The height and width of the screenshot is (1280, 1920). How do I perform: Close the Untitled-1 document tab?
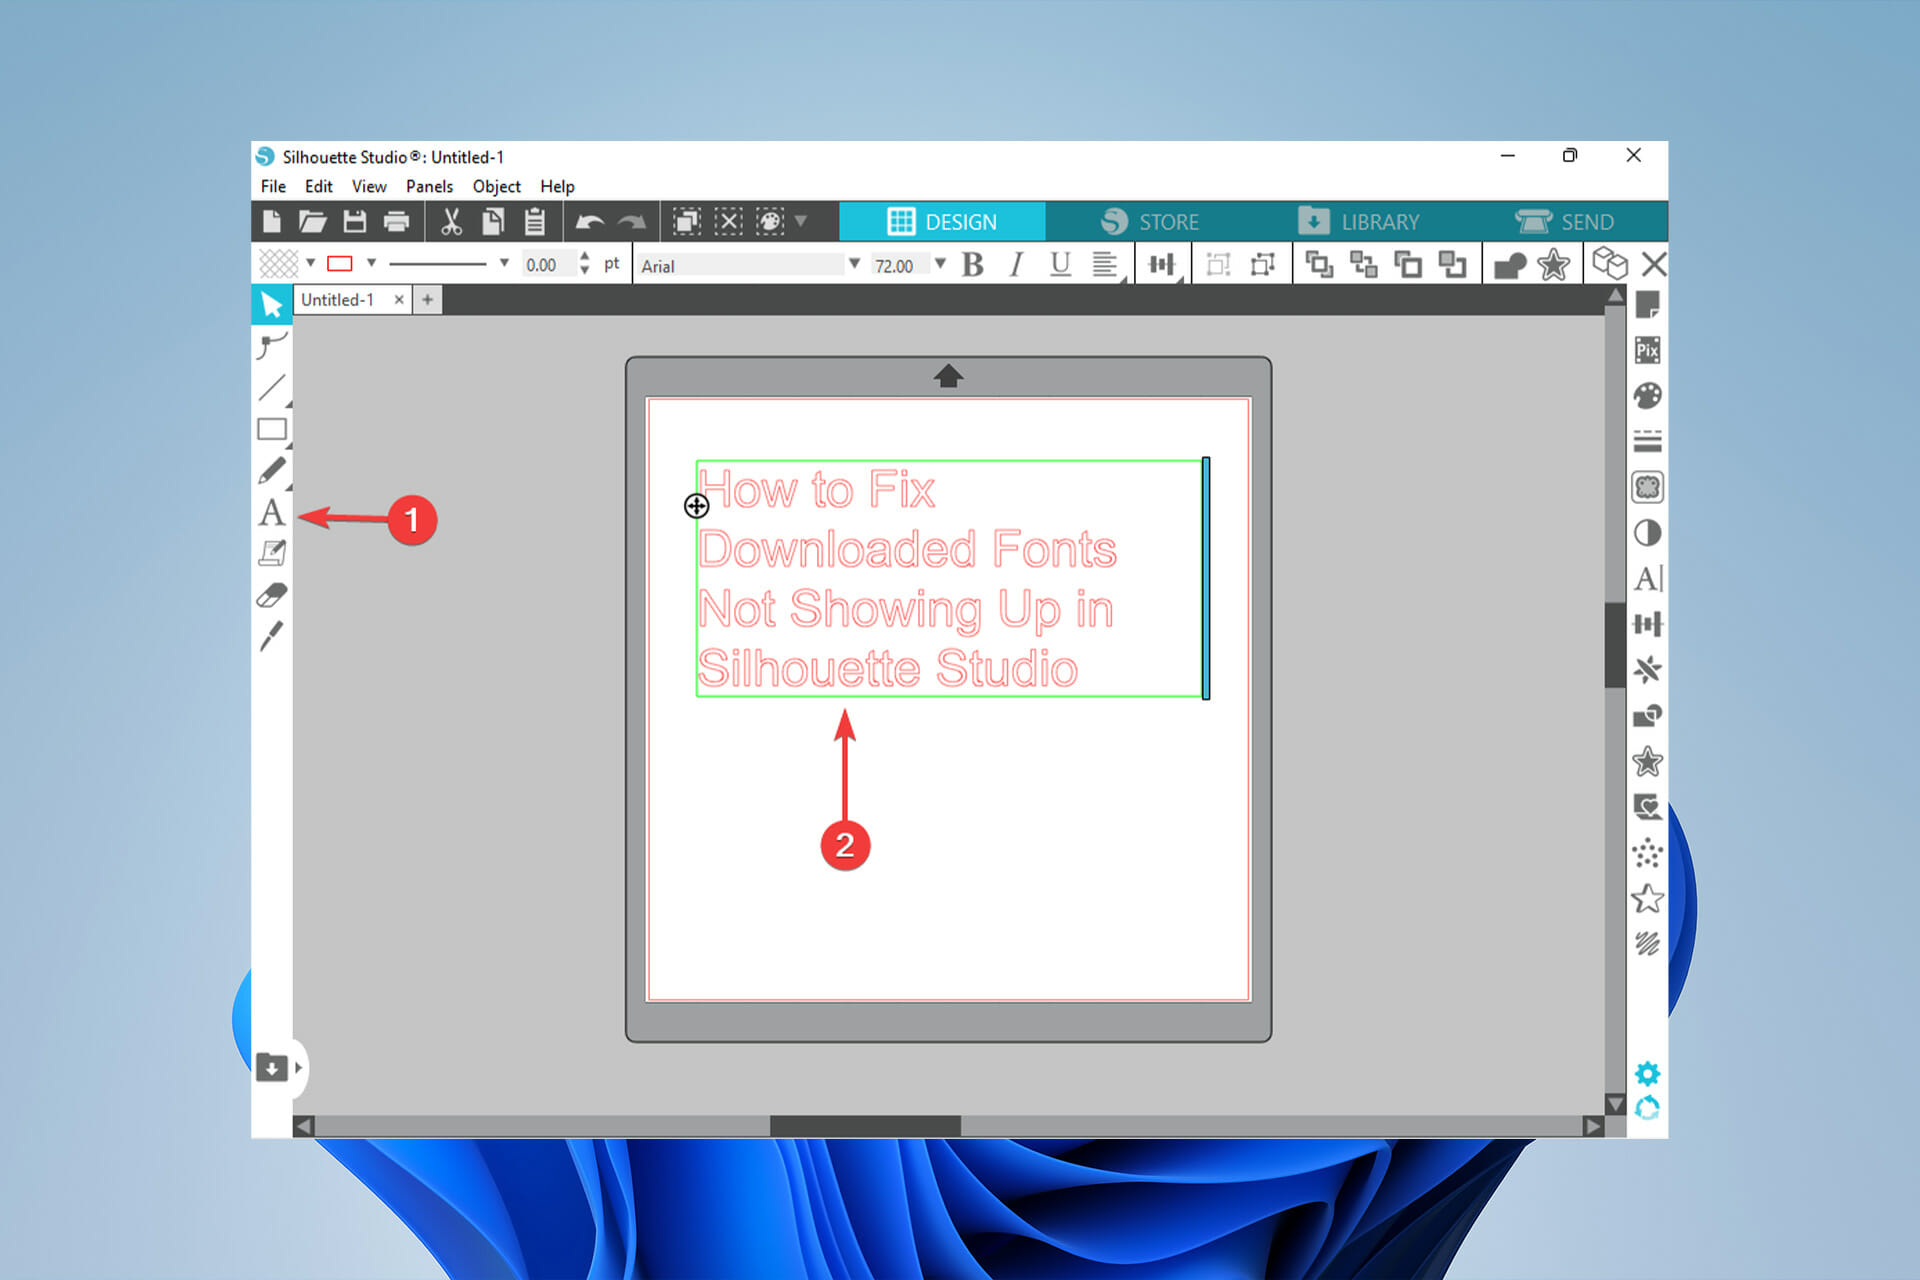point(399,299)
